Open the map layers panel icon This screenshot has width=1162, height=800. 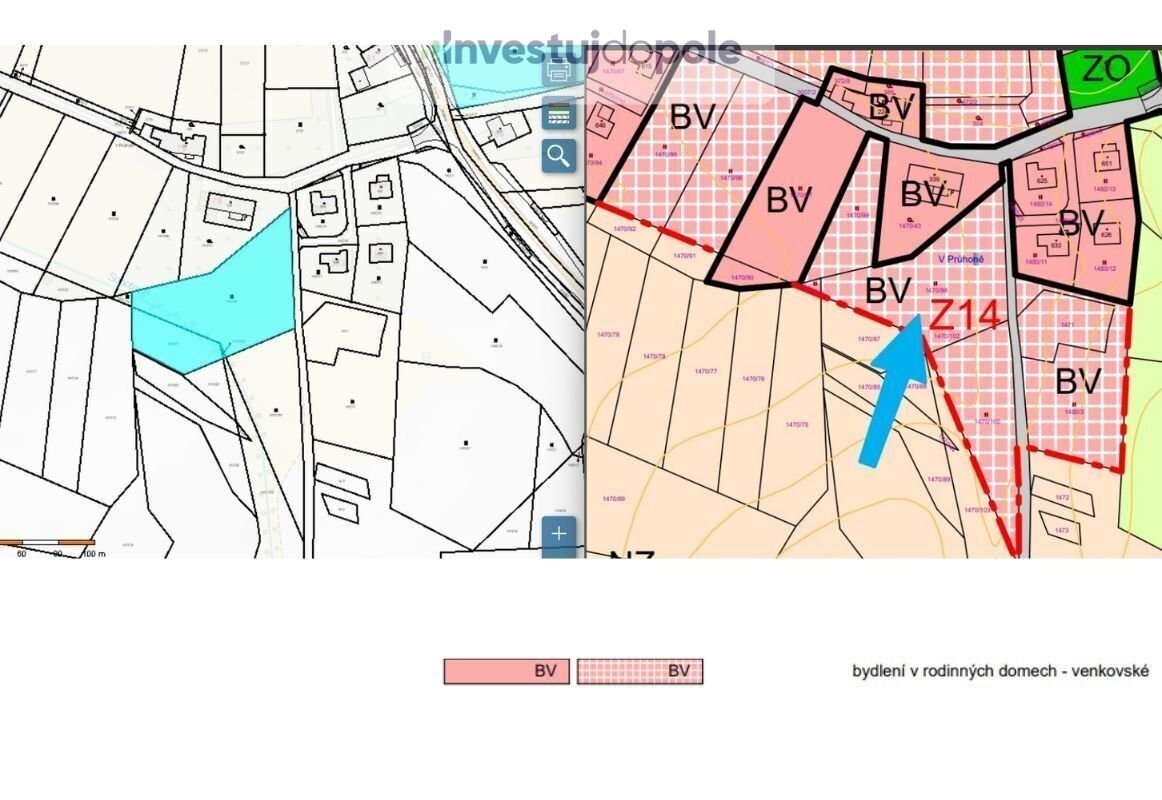(x=559, y=114)
